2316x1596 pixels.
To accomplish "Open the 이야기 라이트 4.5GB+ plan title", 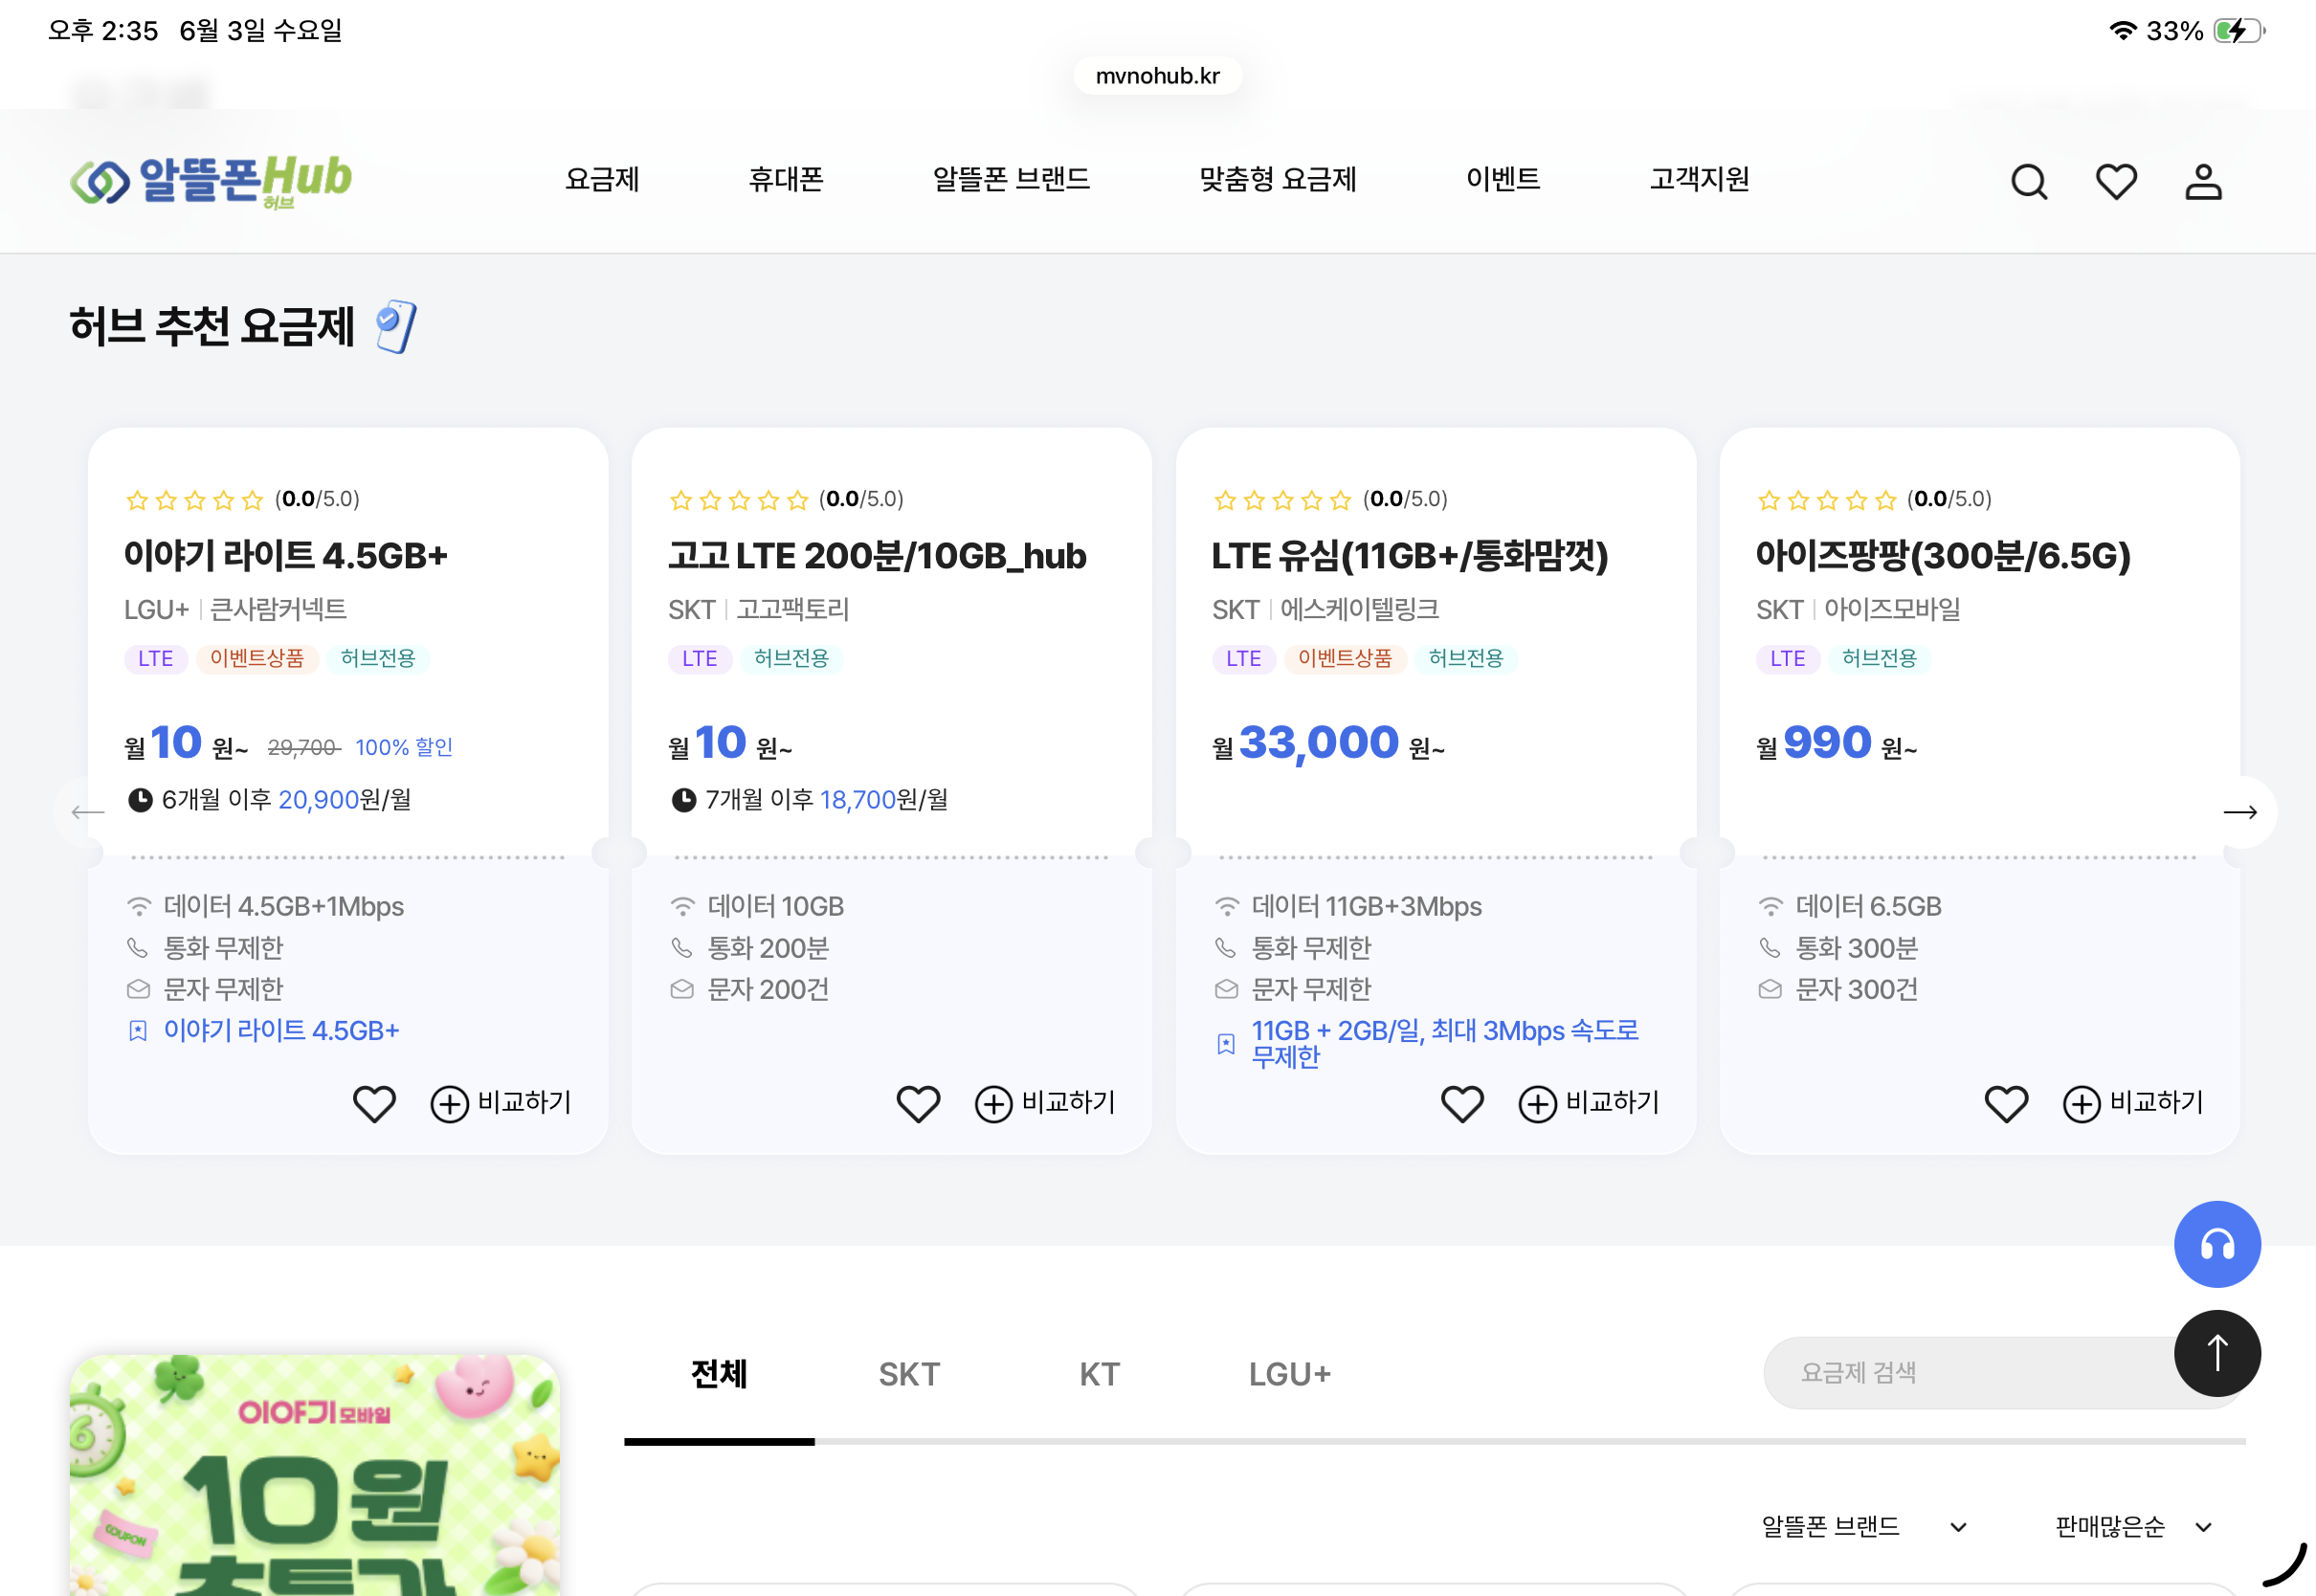I will pyautogui.click(x=285, y=555).
